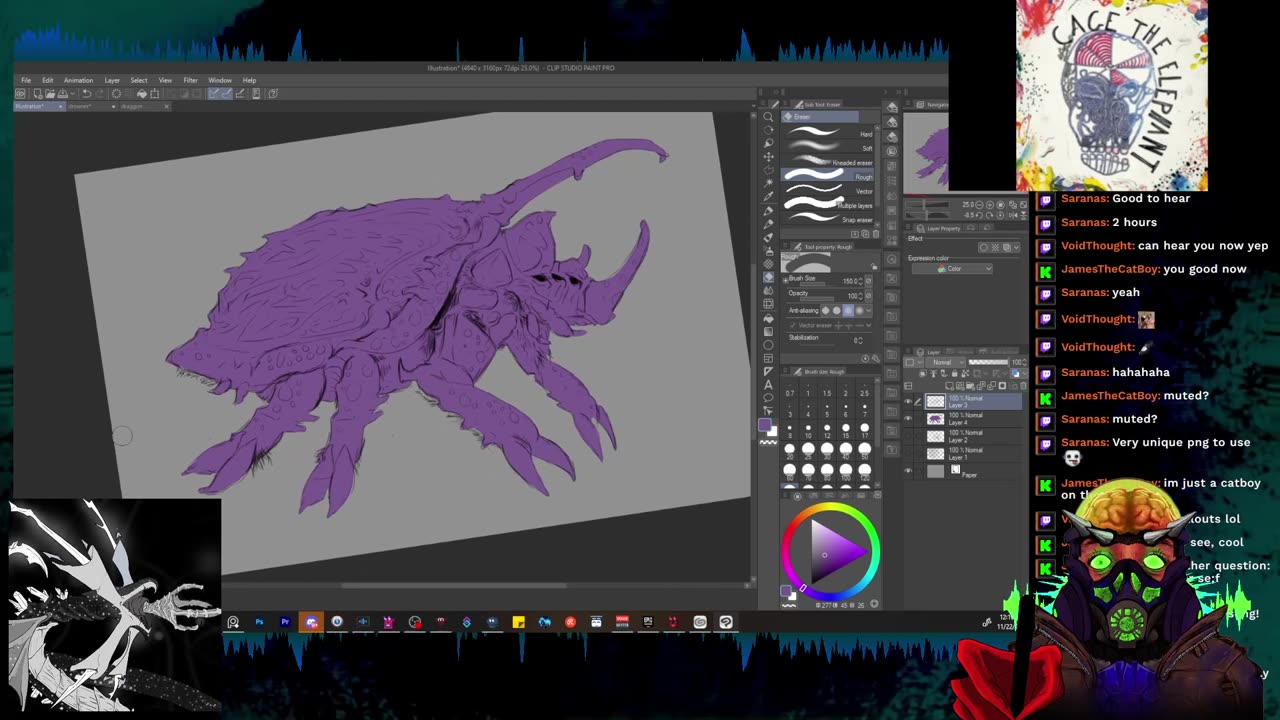Adjust Brush Size stepper arrows
This screenshot has width=1280, height=720.
coord(861,281)
